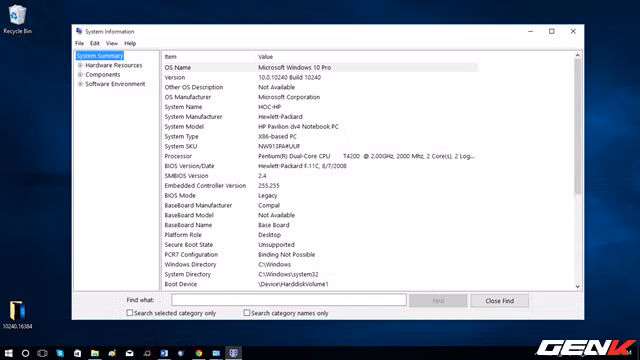This screenshot has width=640, height=360.
Task: Click the Close Find button
Action: tap(500, 301)
